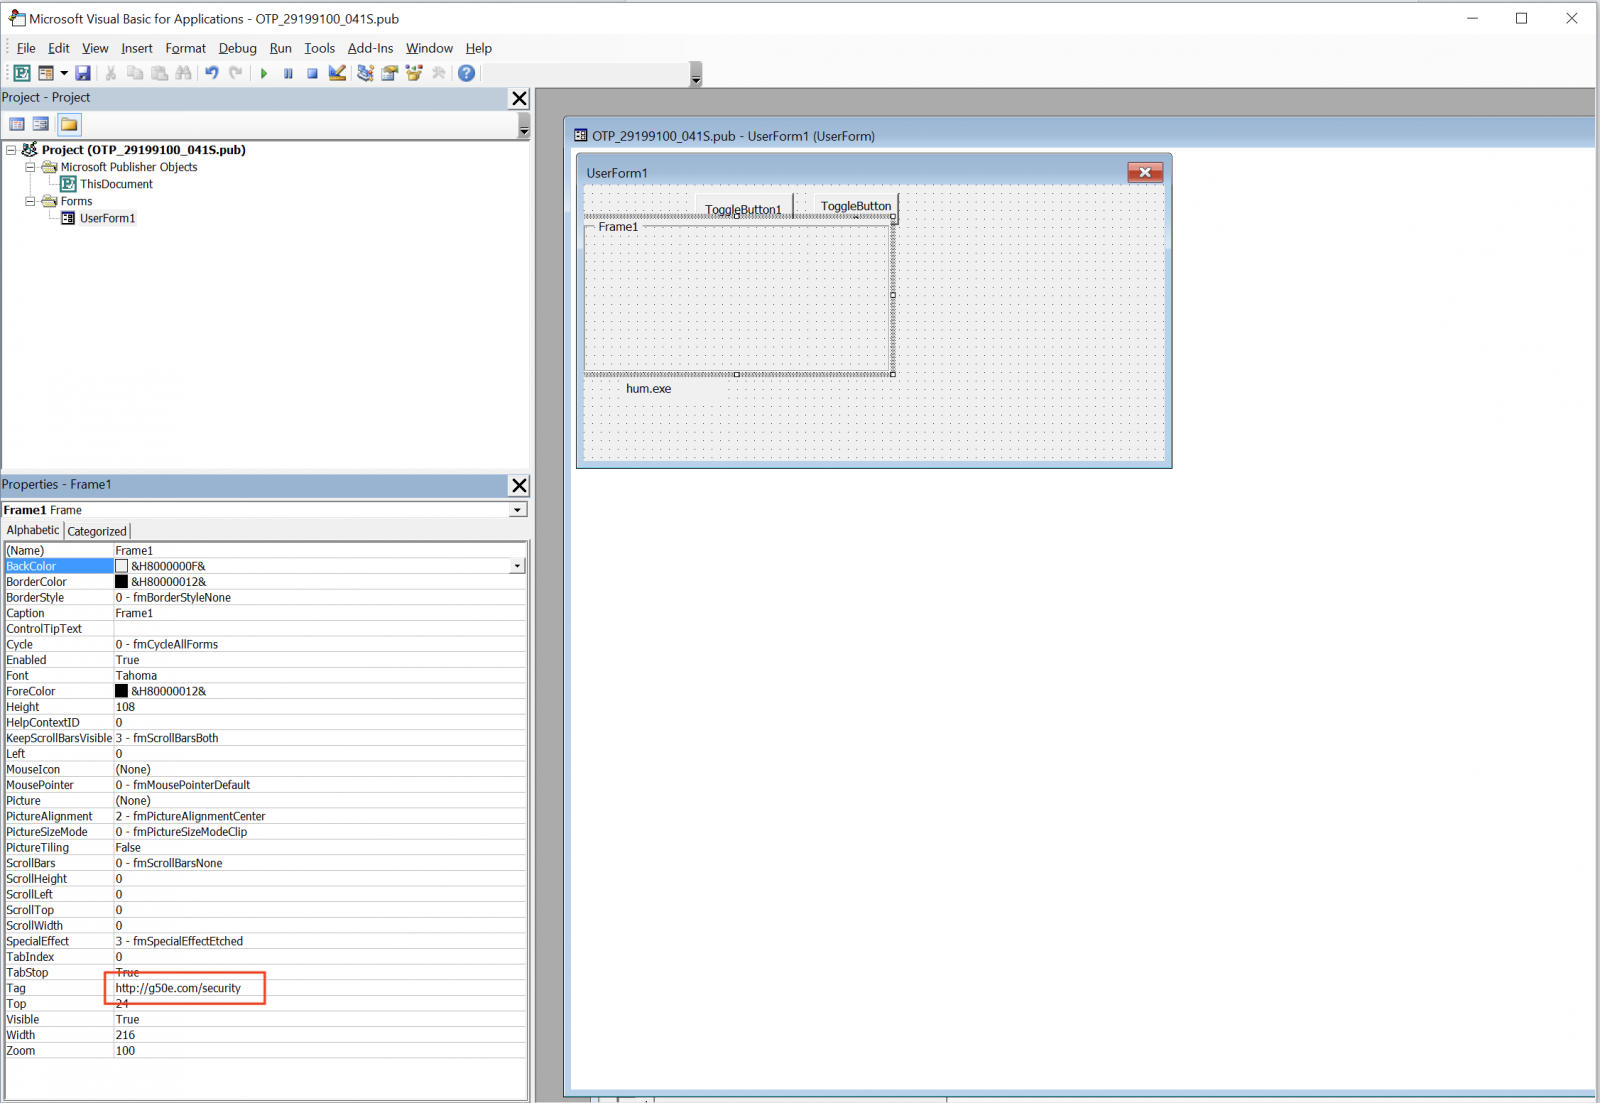Click the Redo toolbar arrow
Viewport: 1600px width, 1103px height.
[236, 73]
